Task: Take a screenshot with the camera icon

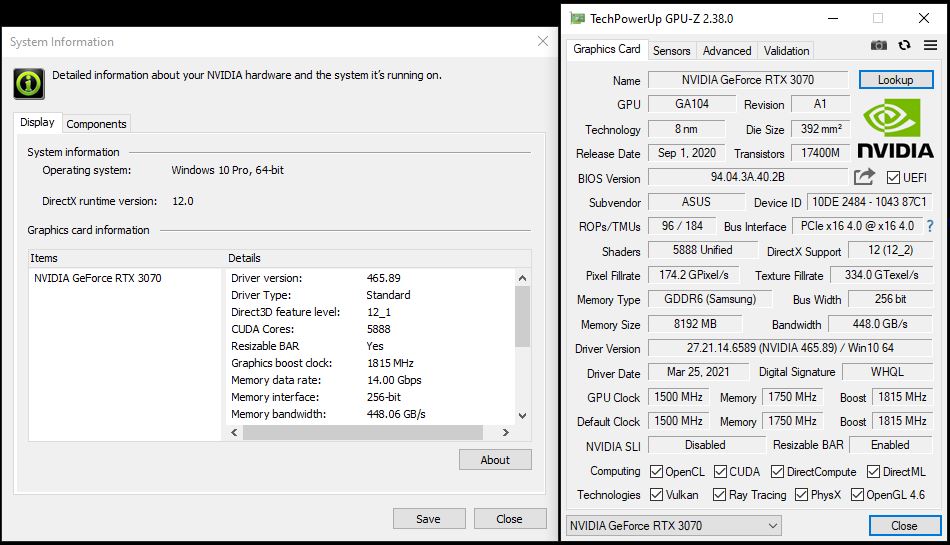Action: (x=878, y=45)
